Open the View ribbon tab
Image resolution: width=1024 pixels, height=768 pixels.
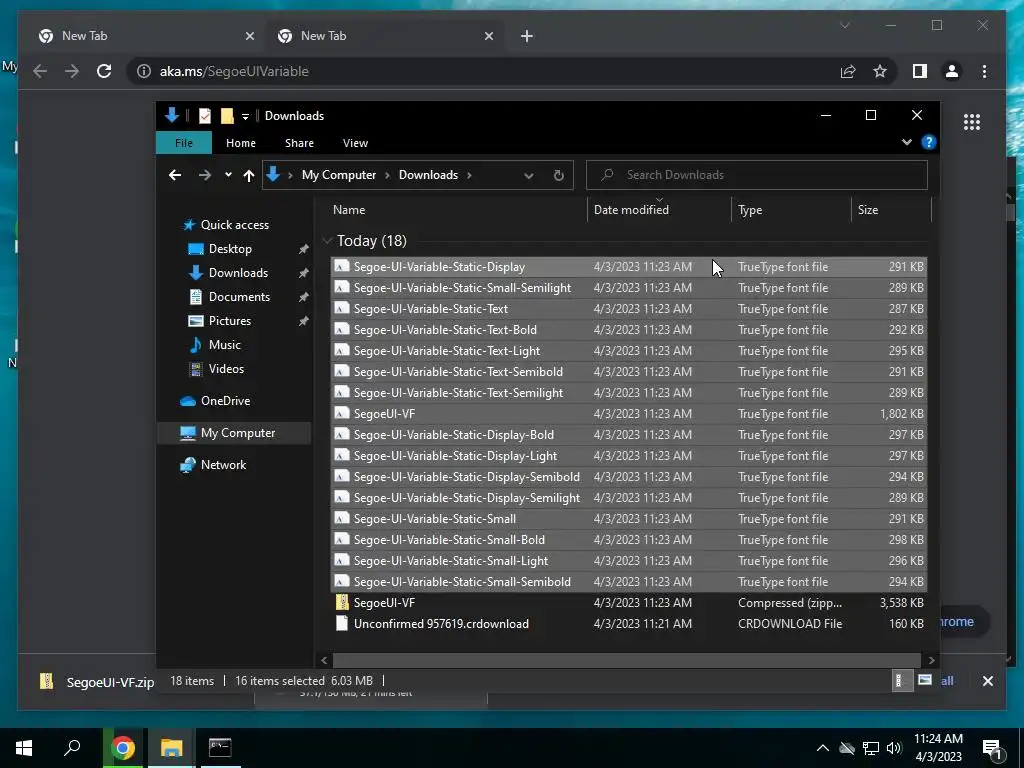[355, 142]
